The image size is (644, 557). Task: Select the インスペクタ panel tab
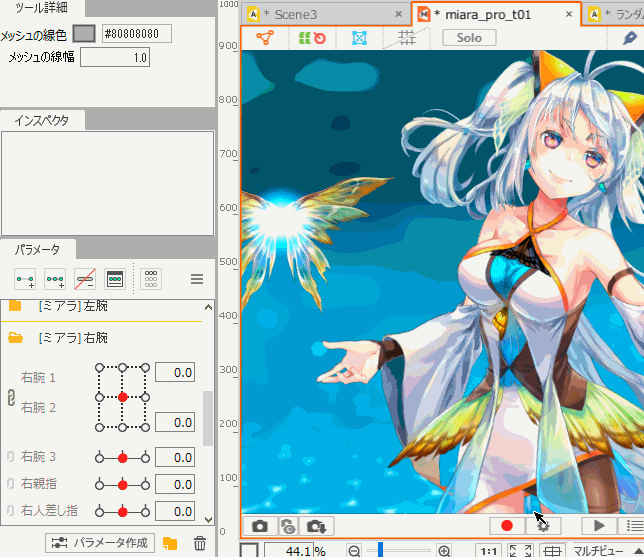coord(42,120)
